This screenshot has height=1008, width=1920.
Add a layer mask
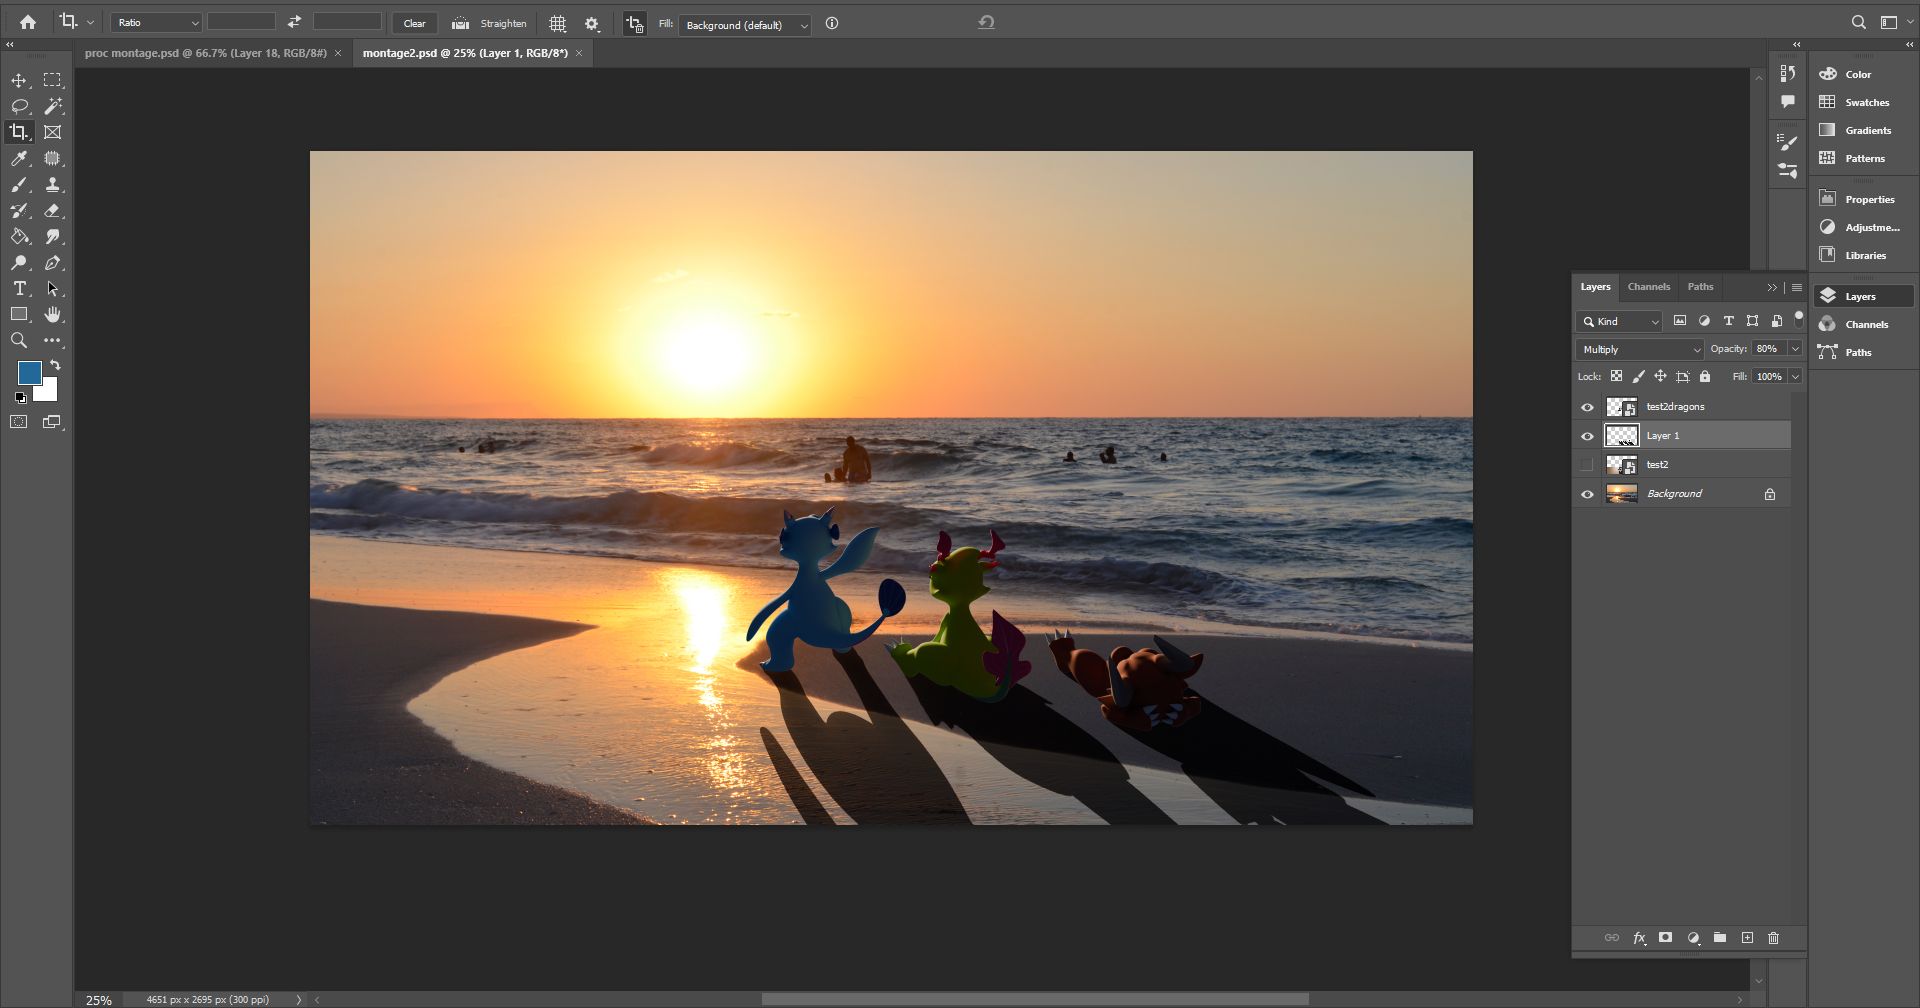[x=1665, y=938]
